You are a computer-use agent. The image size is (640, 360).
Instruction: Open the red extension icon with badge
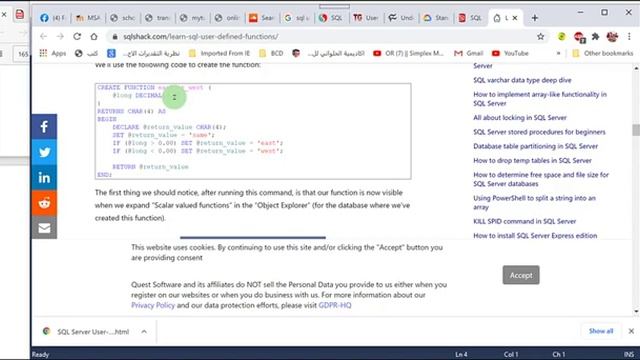pos(579,37)
